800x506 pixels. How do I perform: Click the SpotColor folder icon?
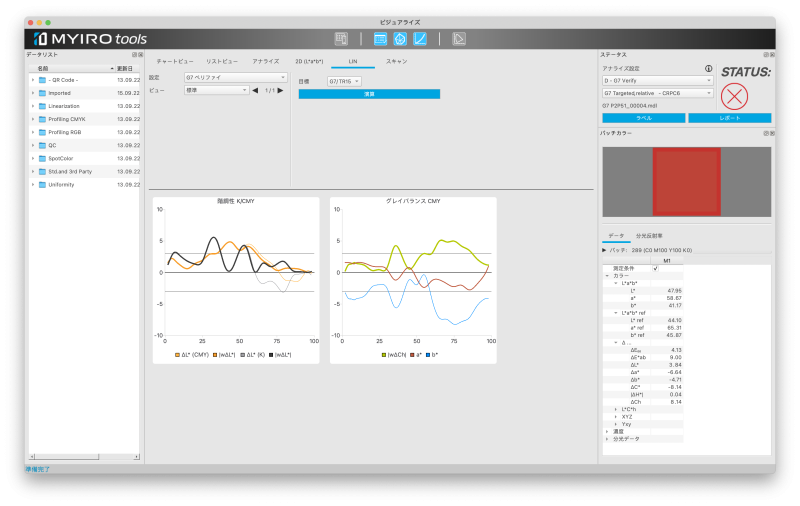(42, 159)
